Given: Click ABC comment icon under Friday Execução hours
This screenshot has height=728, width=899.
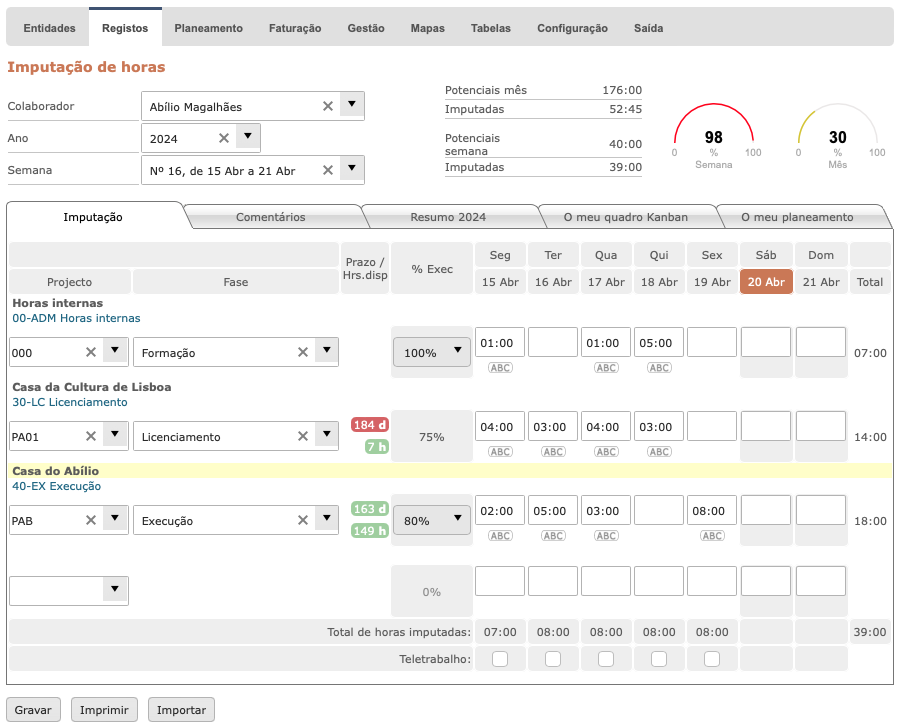Looking at the screenshot, I should (712, 536).
